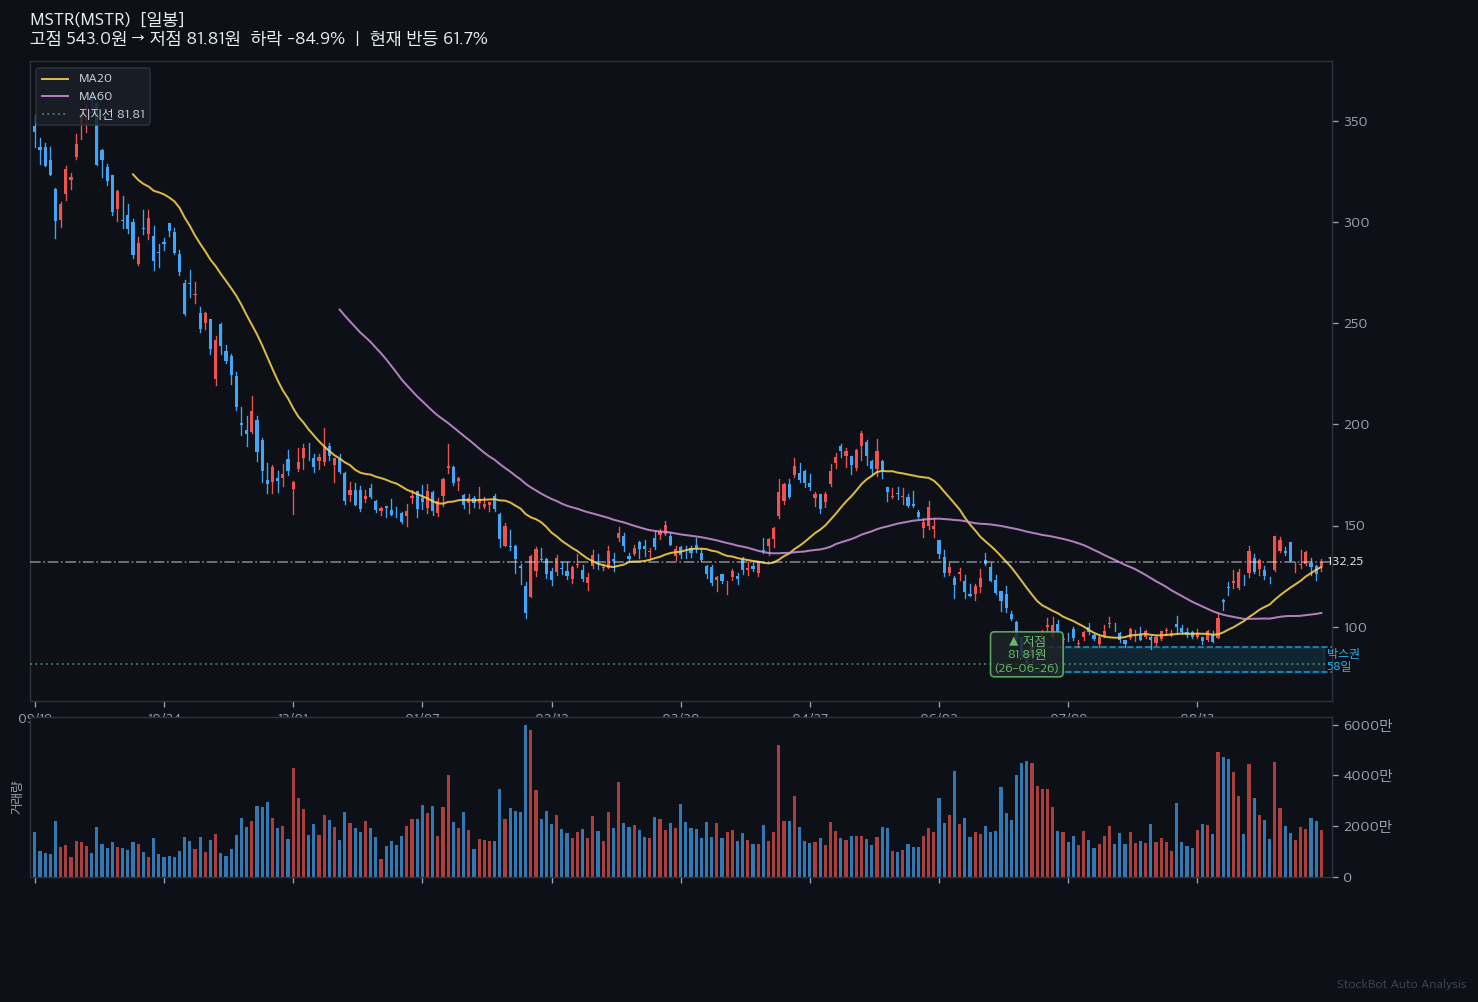Click the "하락 -84.9%" text
Image resolution: width=1478 pixels, height=1002 pixels.
point(298,39)
